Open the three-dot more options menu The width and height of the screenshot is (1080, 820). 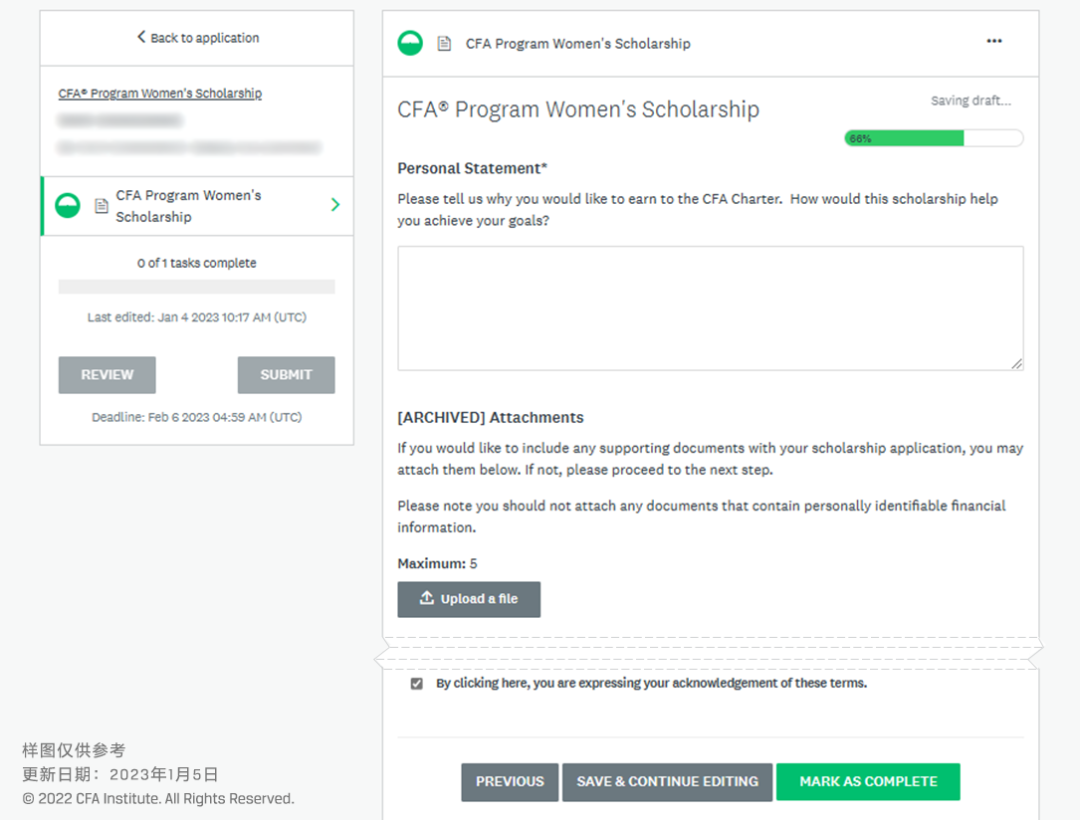994,41
